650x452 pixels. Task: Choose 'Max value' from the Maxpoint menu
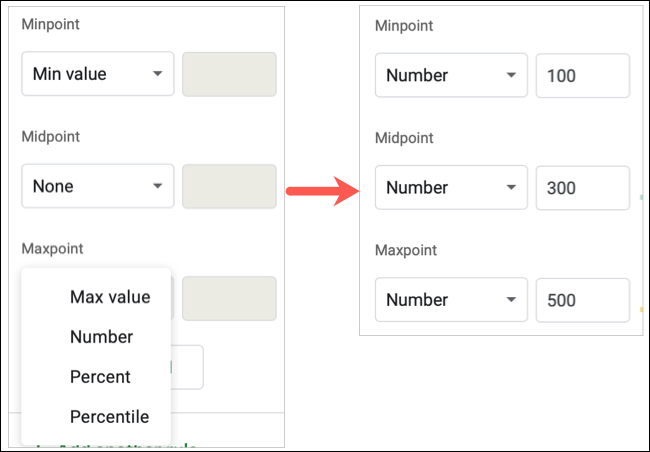click(110, 297)
